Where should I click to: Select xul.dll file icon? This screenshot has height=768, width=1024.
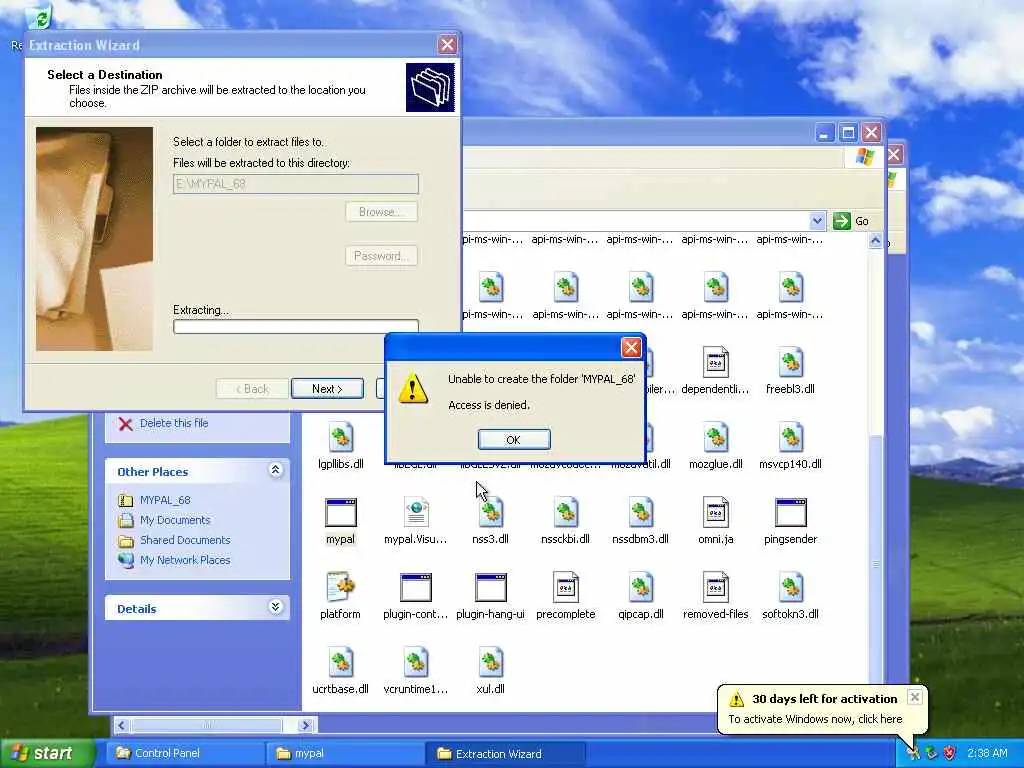[x=490, y=663]
